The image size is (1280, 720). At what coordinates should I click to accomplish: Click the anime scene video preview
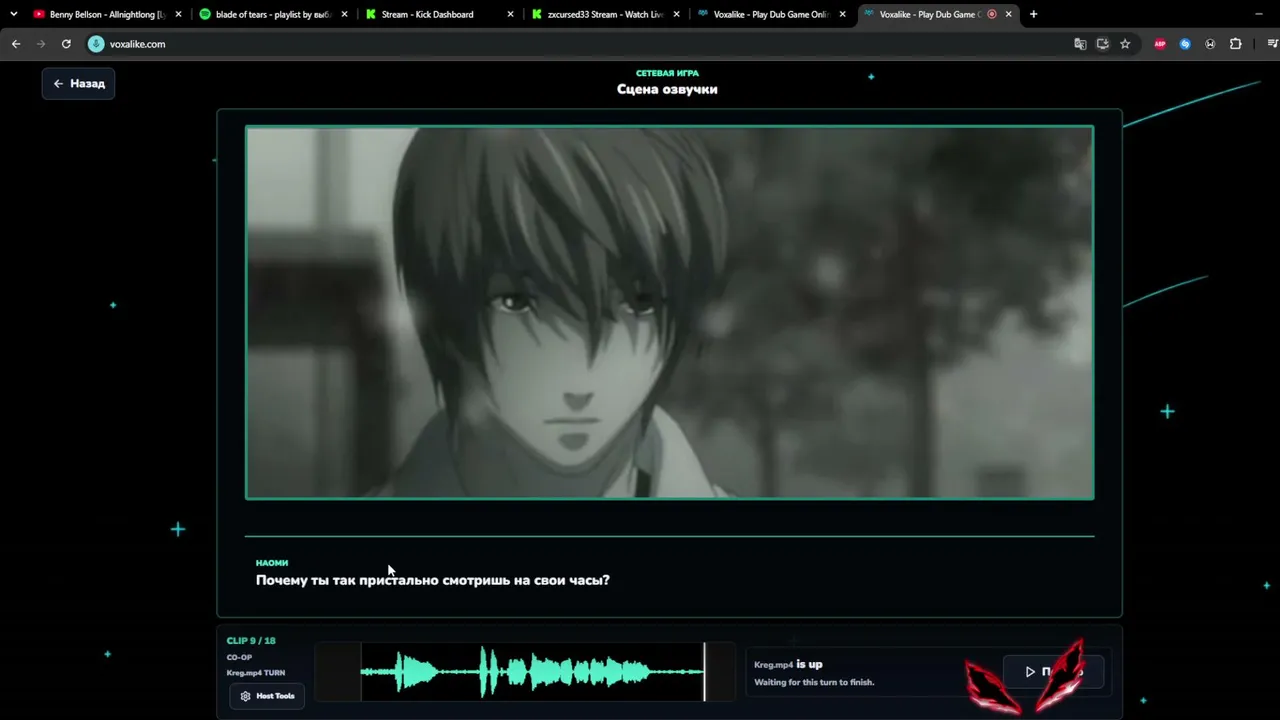pyautogui.click(x=670, y=312)
